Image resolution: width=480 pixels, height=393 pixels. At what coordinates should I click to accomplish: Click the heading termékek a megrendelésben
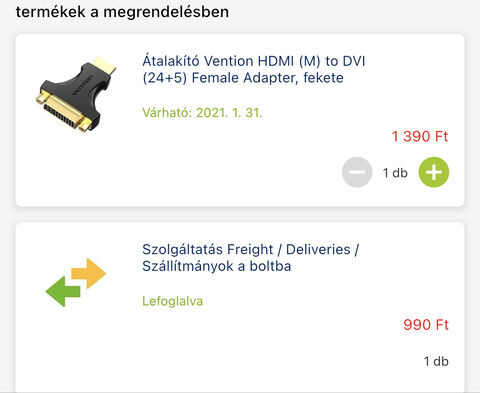(122, 12)
